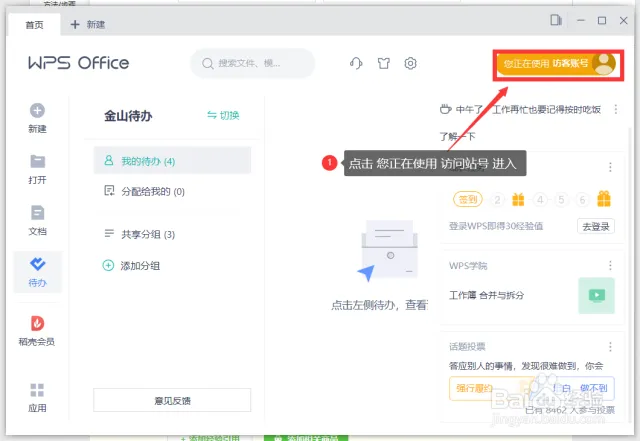Open the 打开 folder icon in sidebar

click(x=38, y=161)
